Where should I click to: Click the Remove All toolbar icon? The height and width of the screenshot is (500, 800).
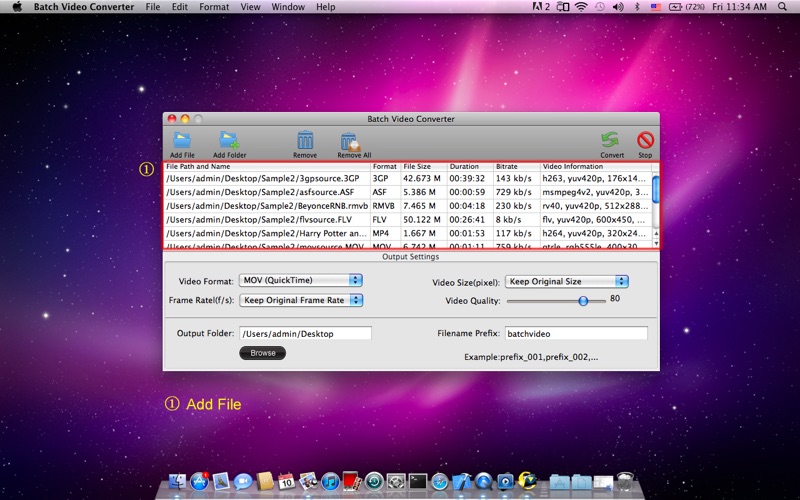coord(350,141)
